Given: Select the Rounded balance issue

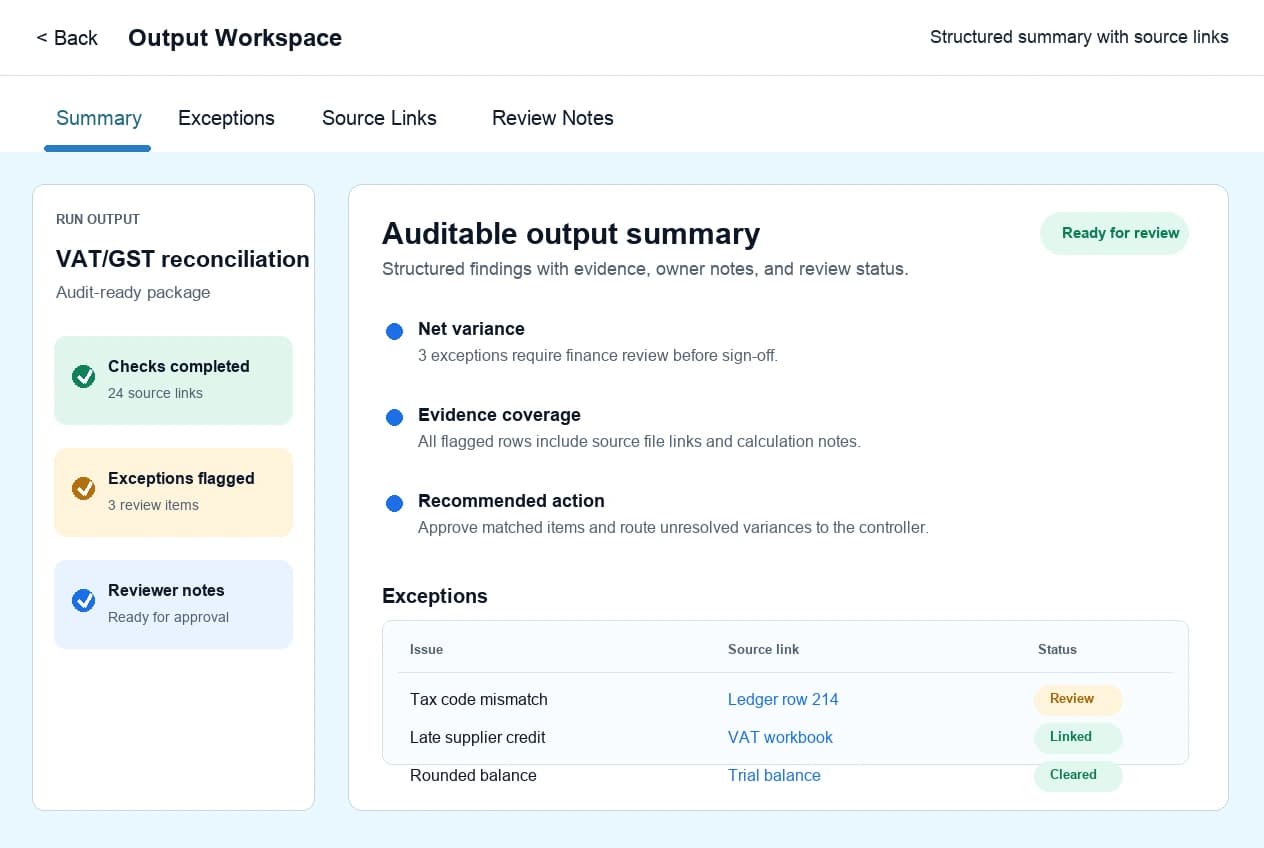Looking at the screenshot, I should pyautogui.click(x=473, y=775).
